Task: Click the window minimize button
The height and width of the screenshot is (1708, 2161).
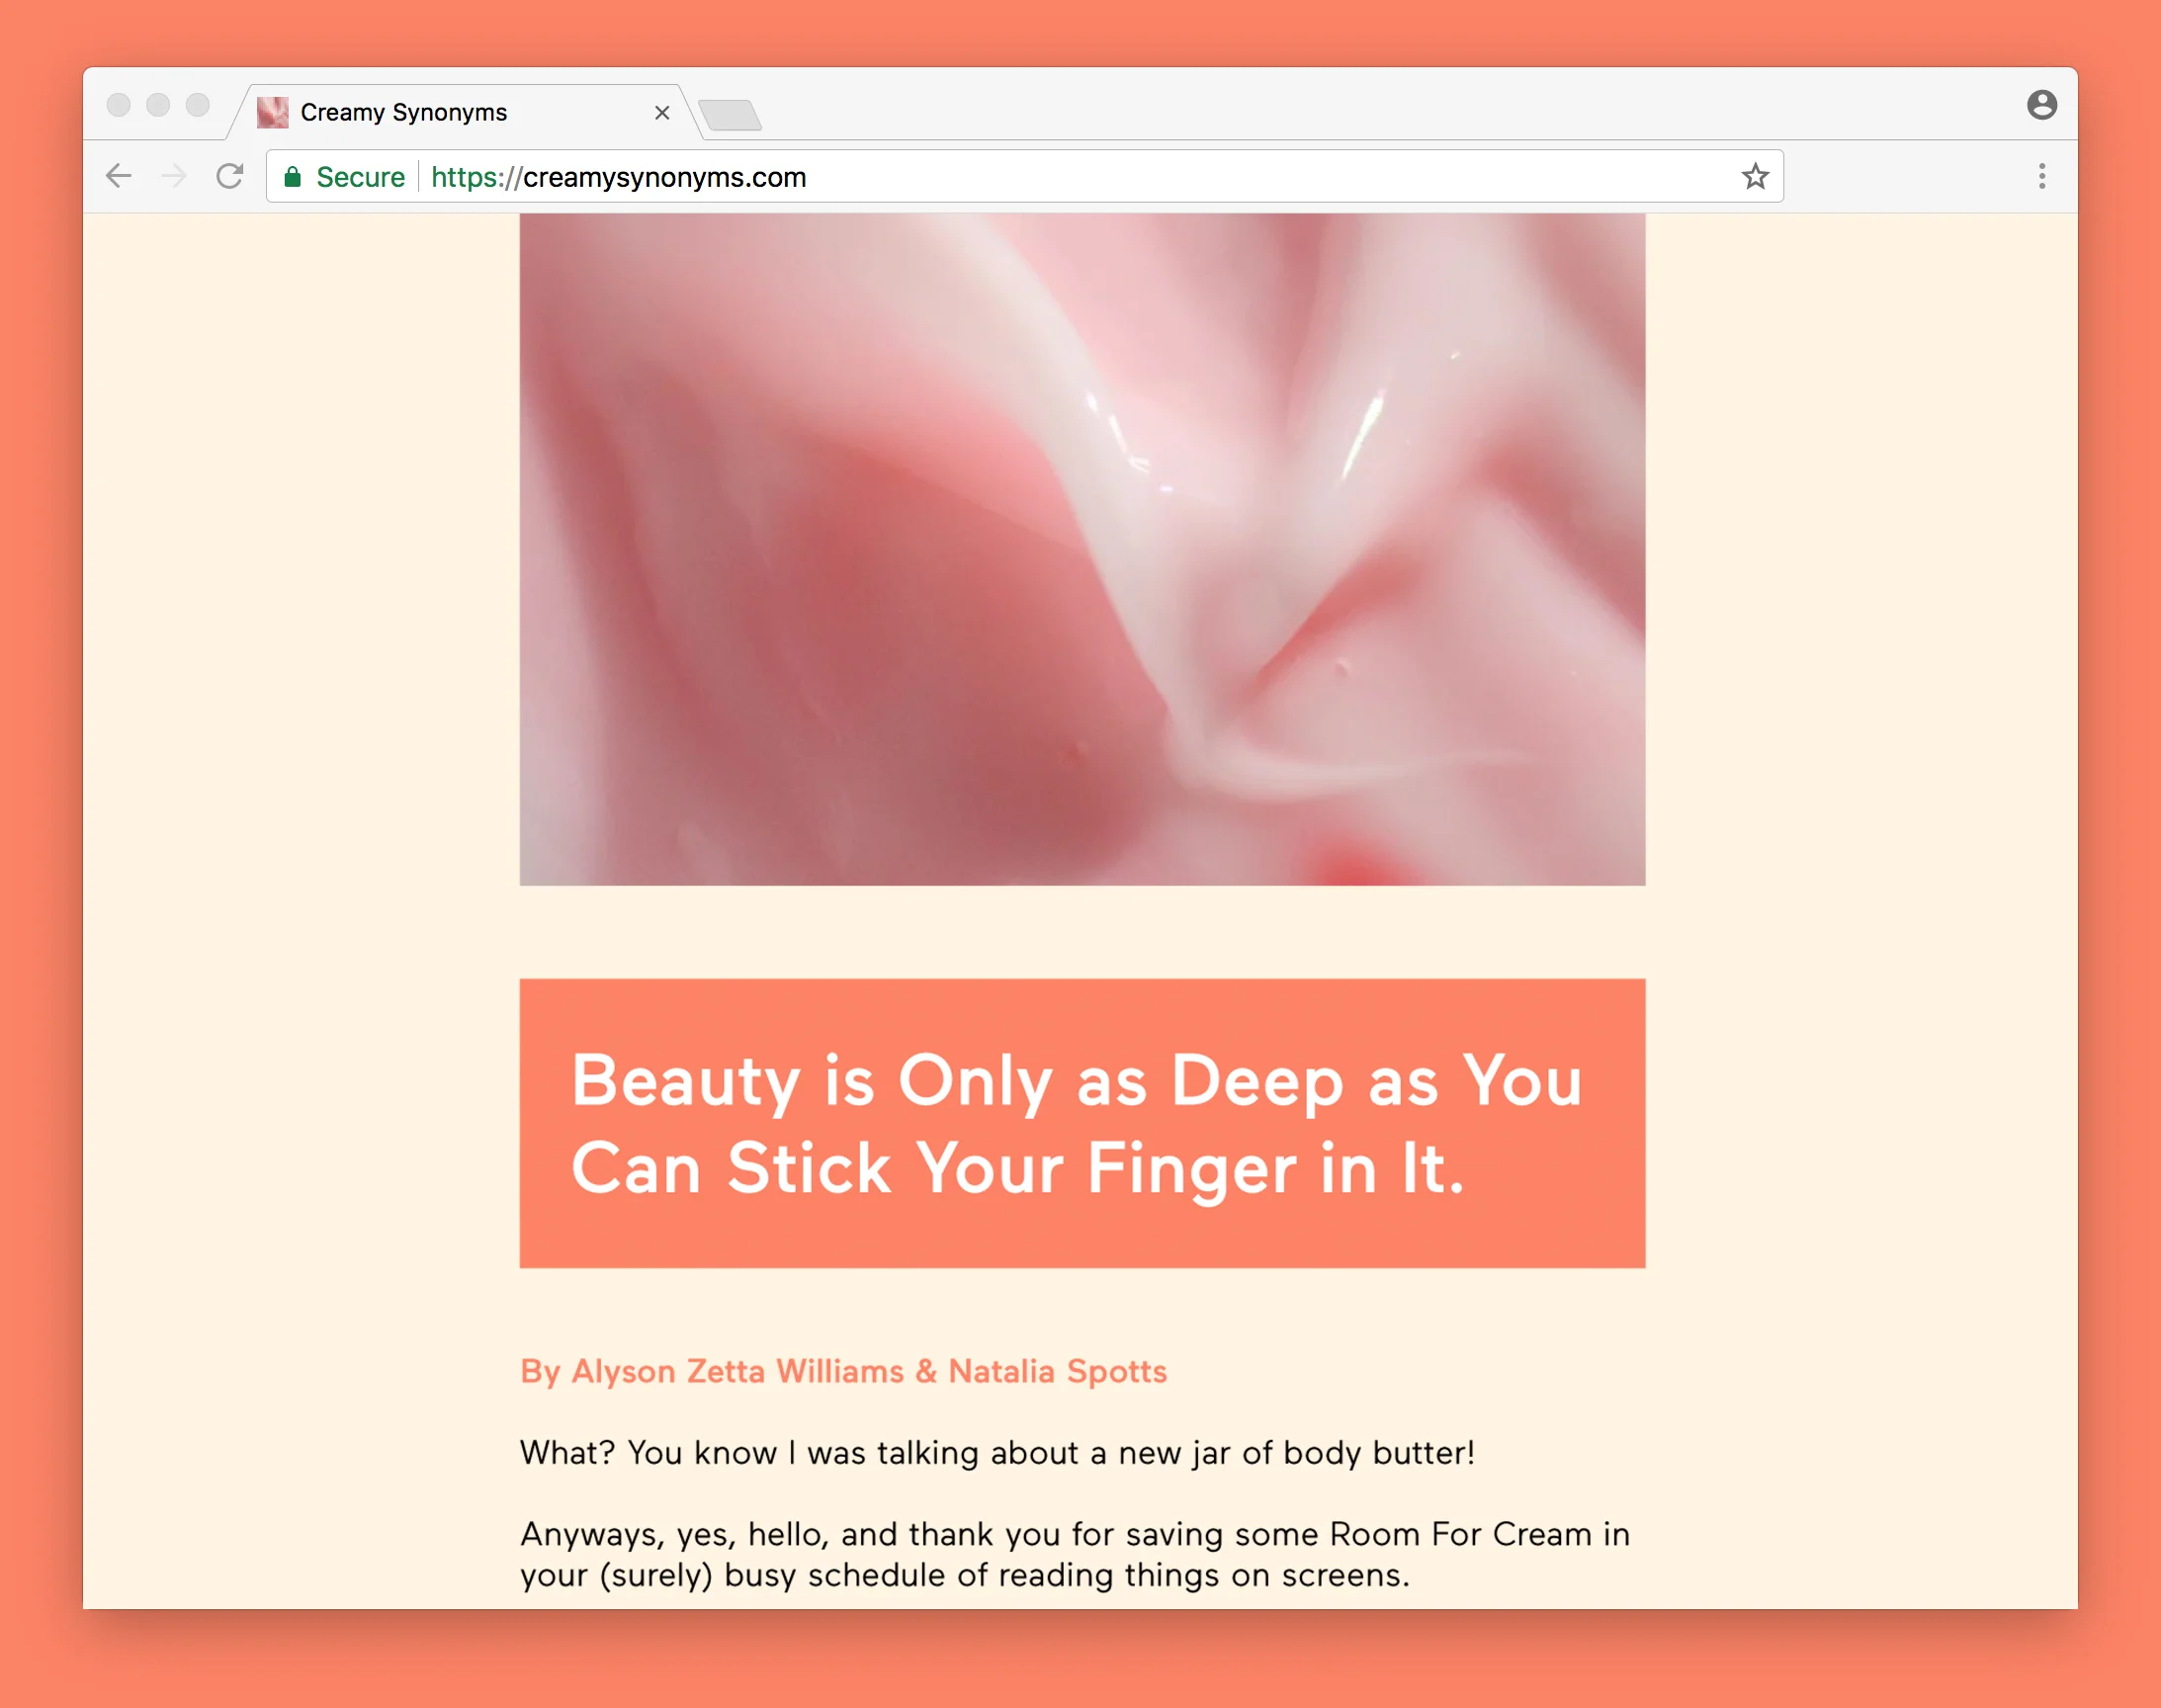Action: click(x=158, y=104)
